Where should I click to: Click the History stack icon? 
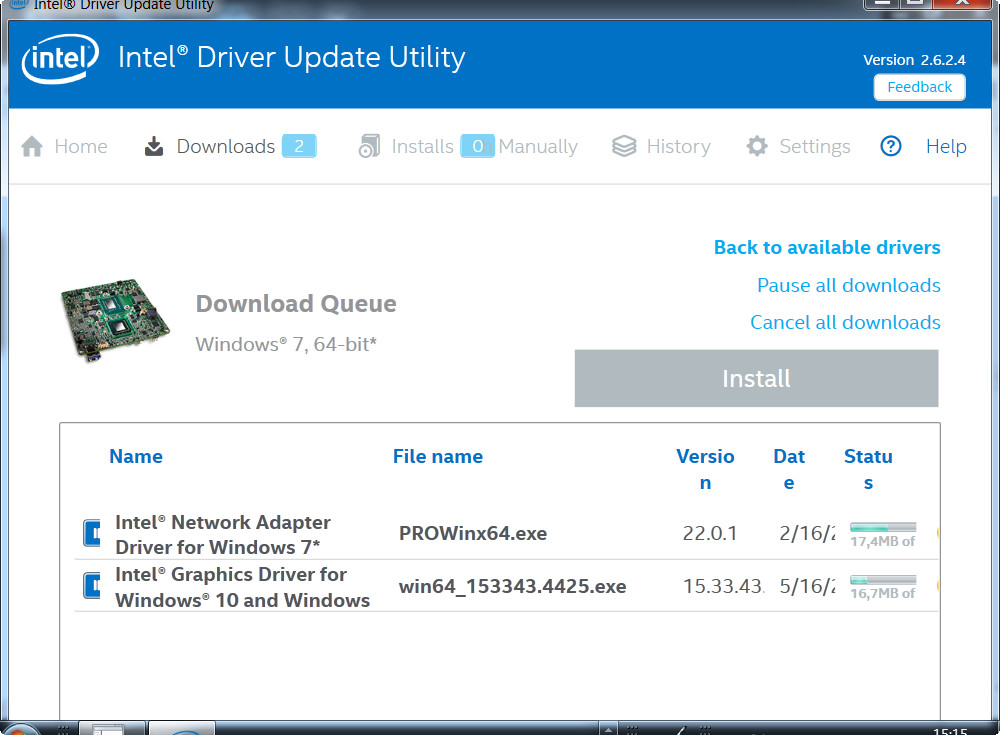point(624,146)
